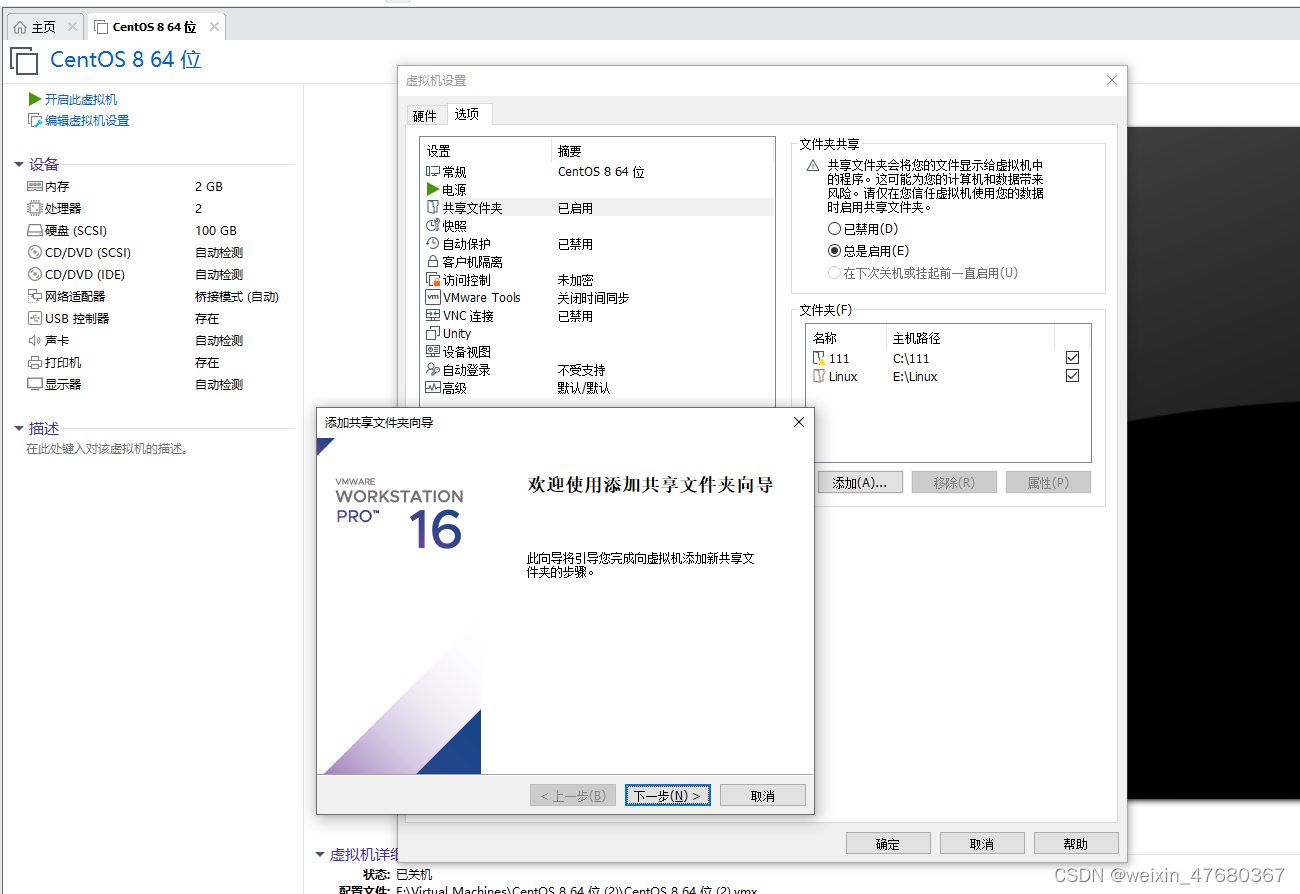Select the 打印机 printer icon

click(x=35, y=363)
